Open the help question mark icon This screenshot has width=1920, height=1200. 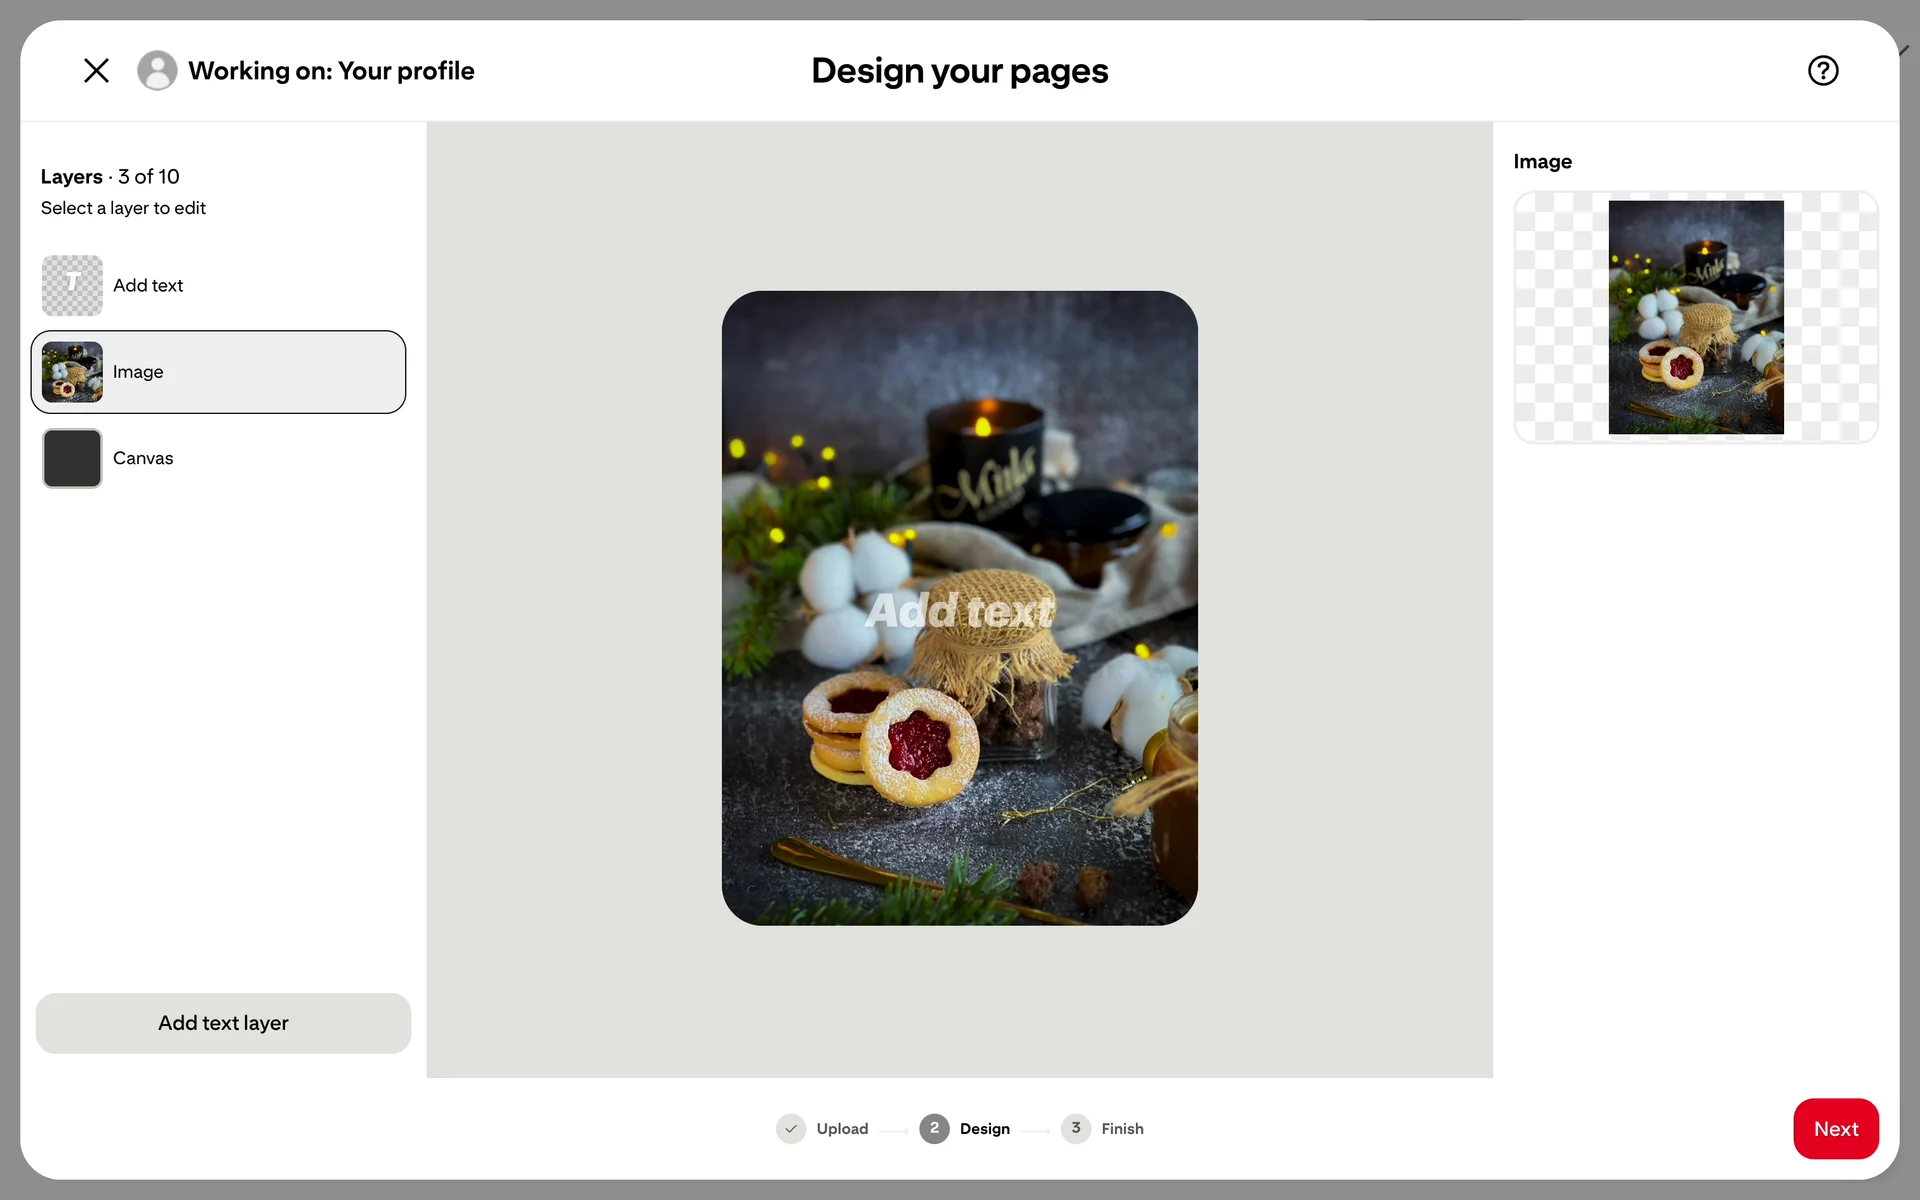tap(1823, 70)
